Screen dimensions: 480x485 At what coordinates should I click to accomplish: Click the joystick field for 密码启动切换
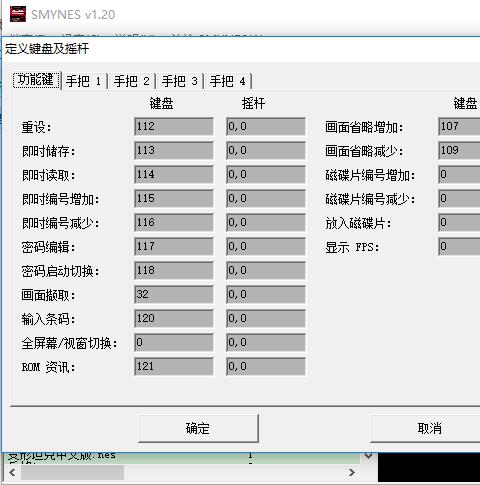[266, 270]
